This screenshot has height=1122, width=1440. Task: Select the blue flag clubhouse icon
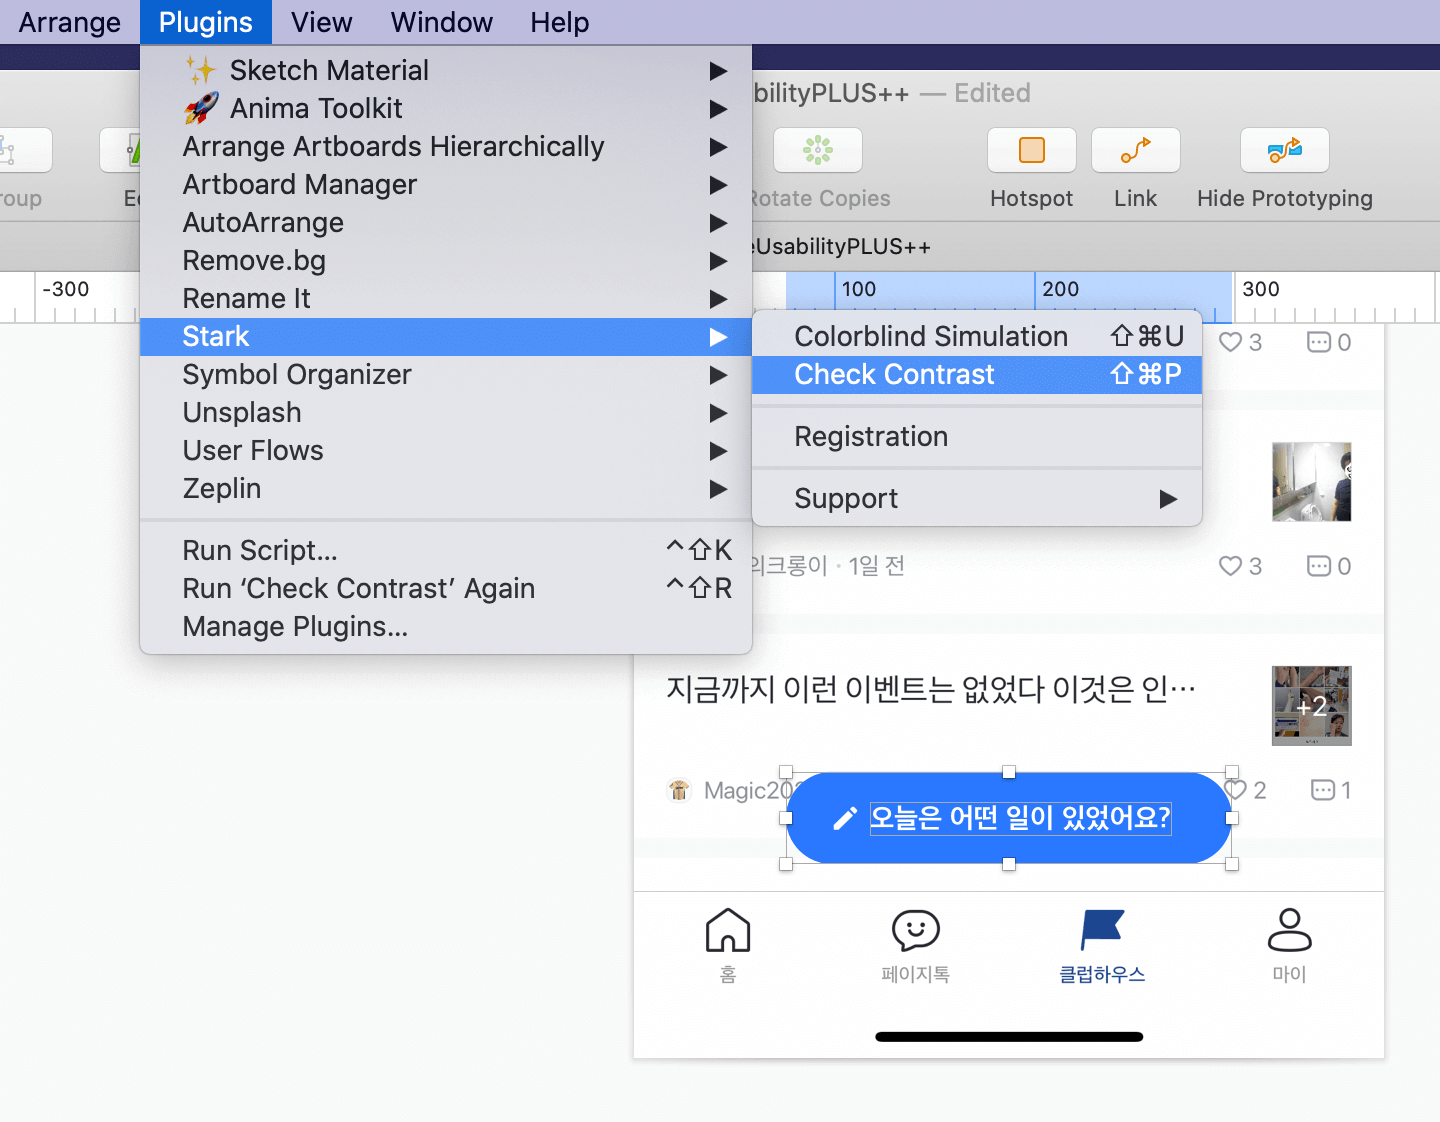pyautogui.click(x=1102, y=929)
